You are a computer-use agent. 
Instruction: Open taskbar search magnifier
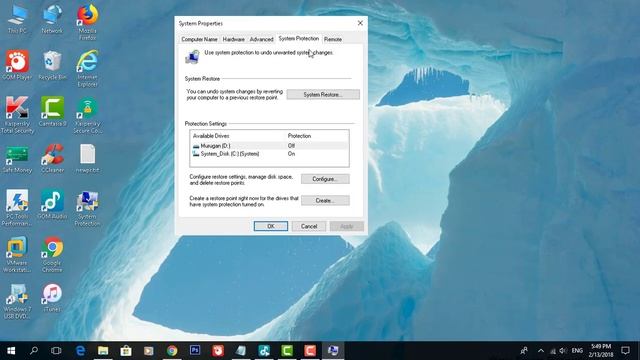tap(34, 351)
